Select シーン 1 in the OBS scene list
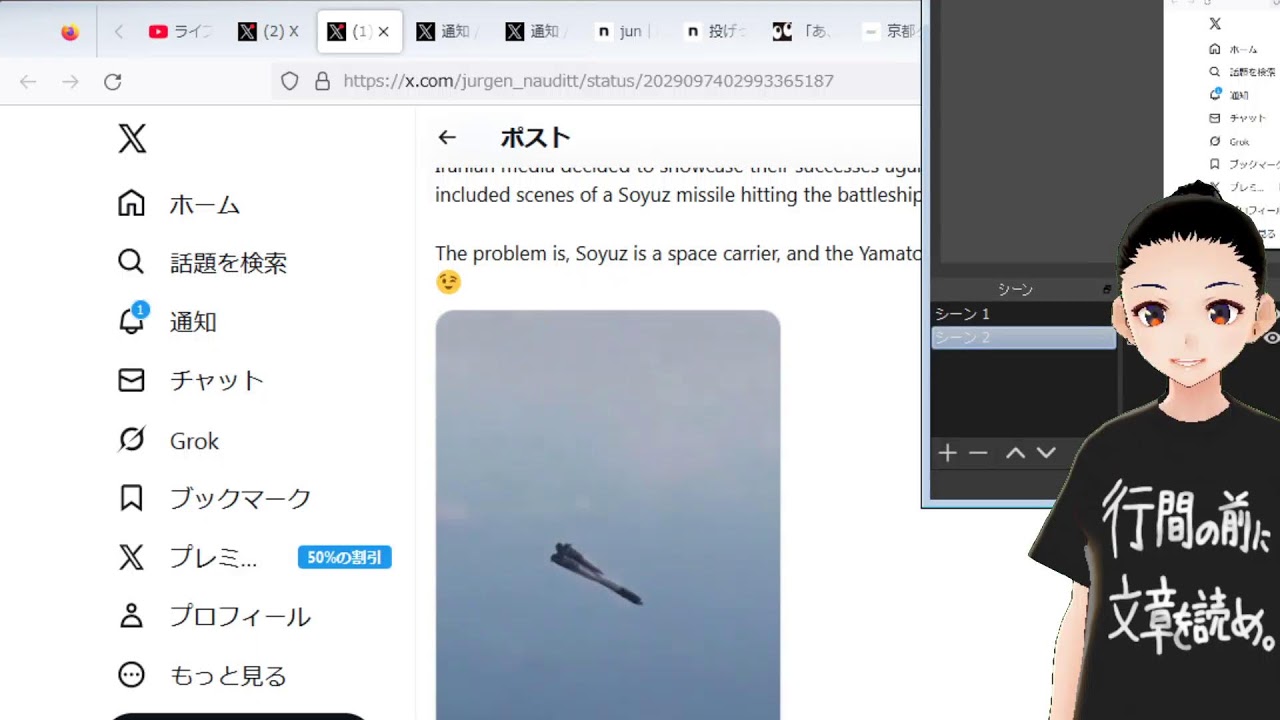 1023,314
